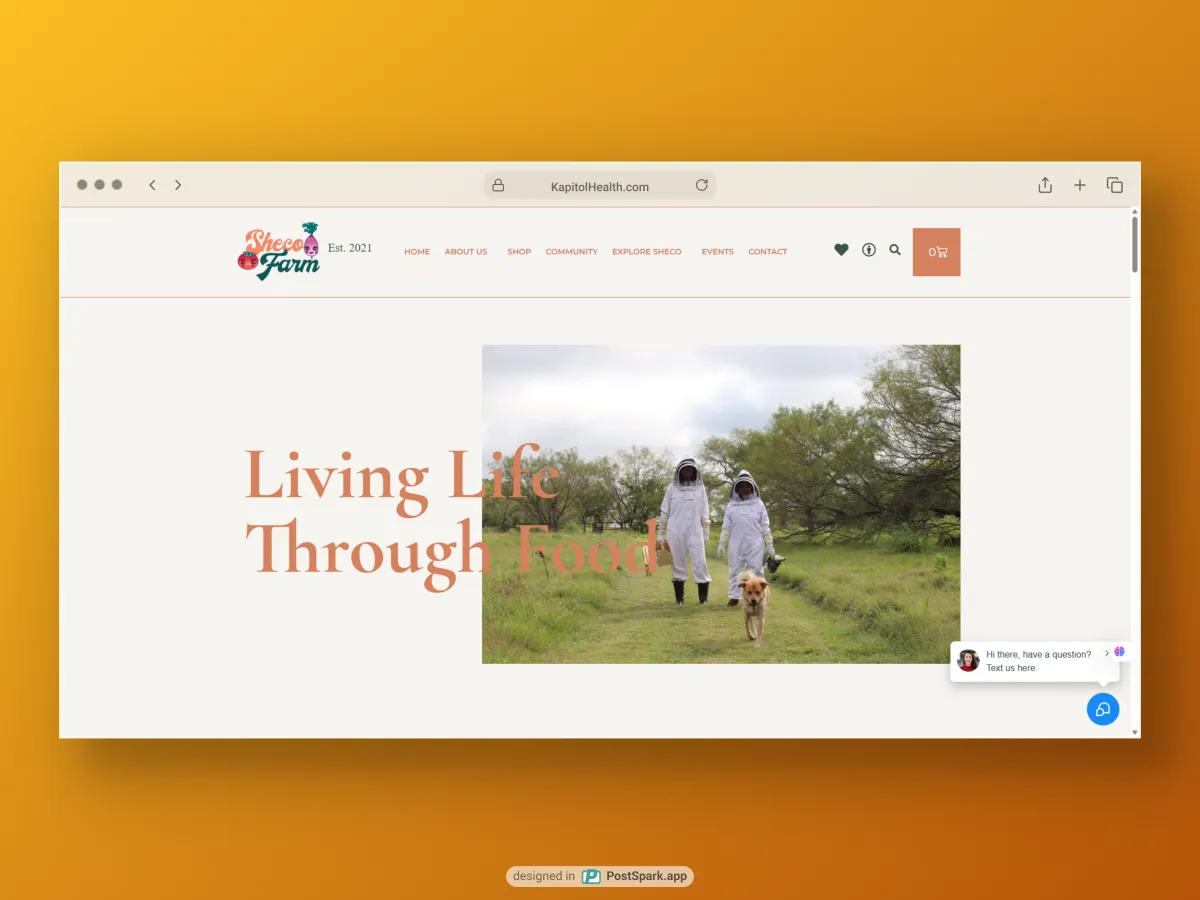Image resolution: width=1200 pixels, height=900 pixels.
Task: Click the Sheco Farm logo
Action: coord(279,251)
